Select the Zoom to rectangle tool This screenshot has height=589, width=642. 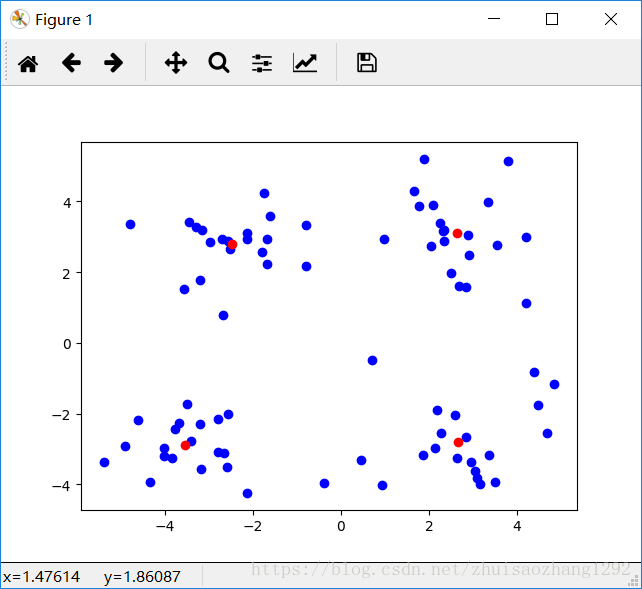[219, 63]
